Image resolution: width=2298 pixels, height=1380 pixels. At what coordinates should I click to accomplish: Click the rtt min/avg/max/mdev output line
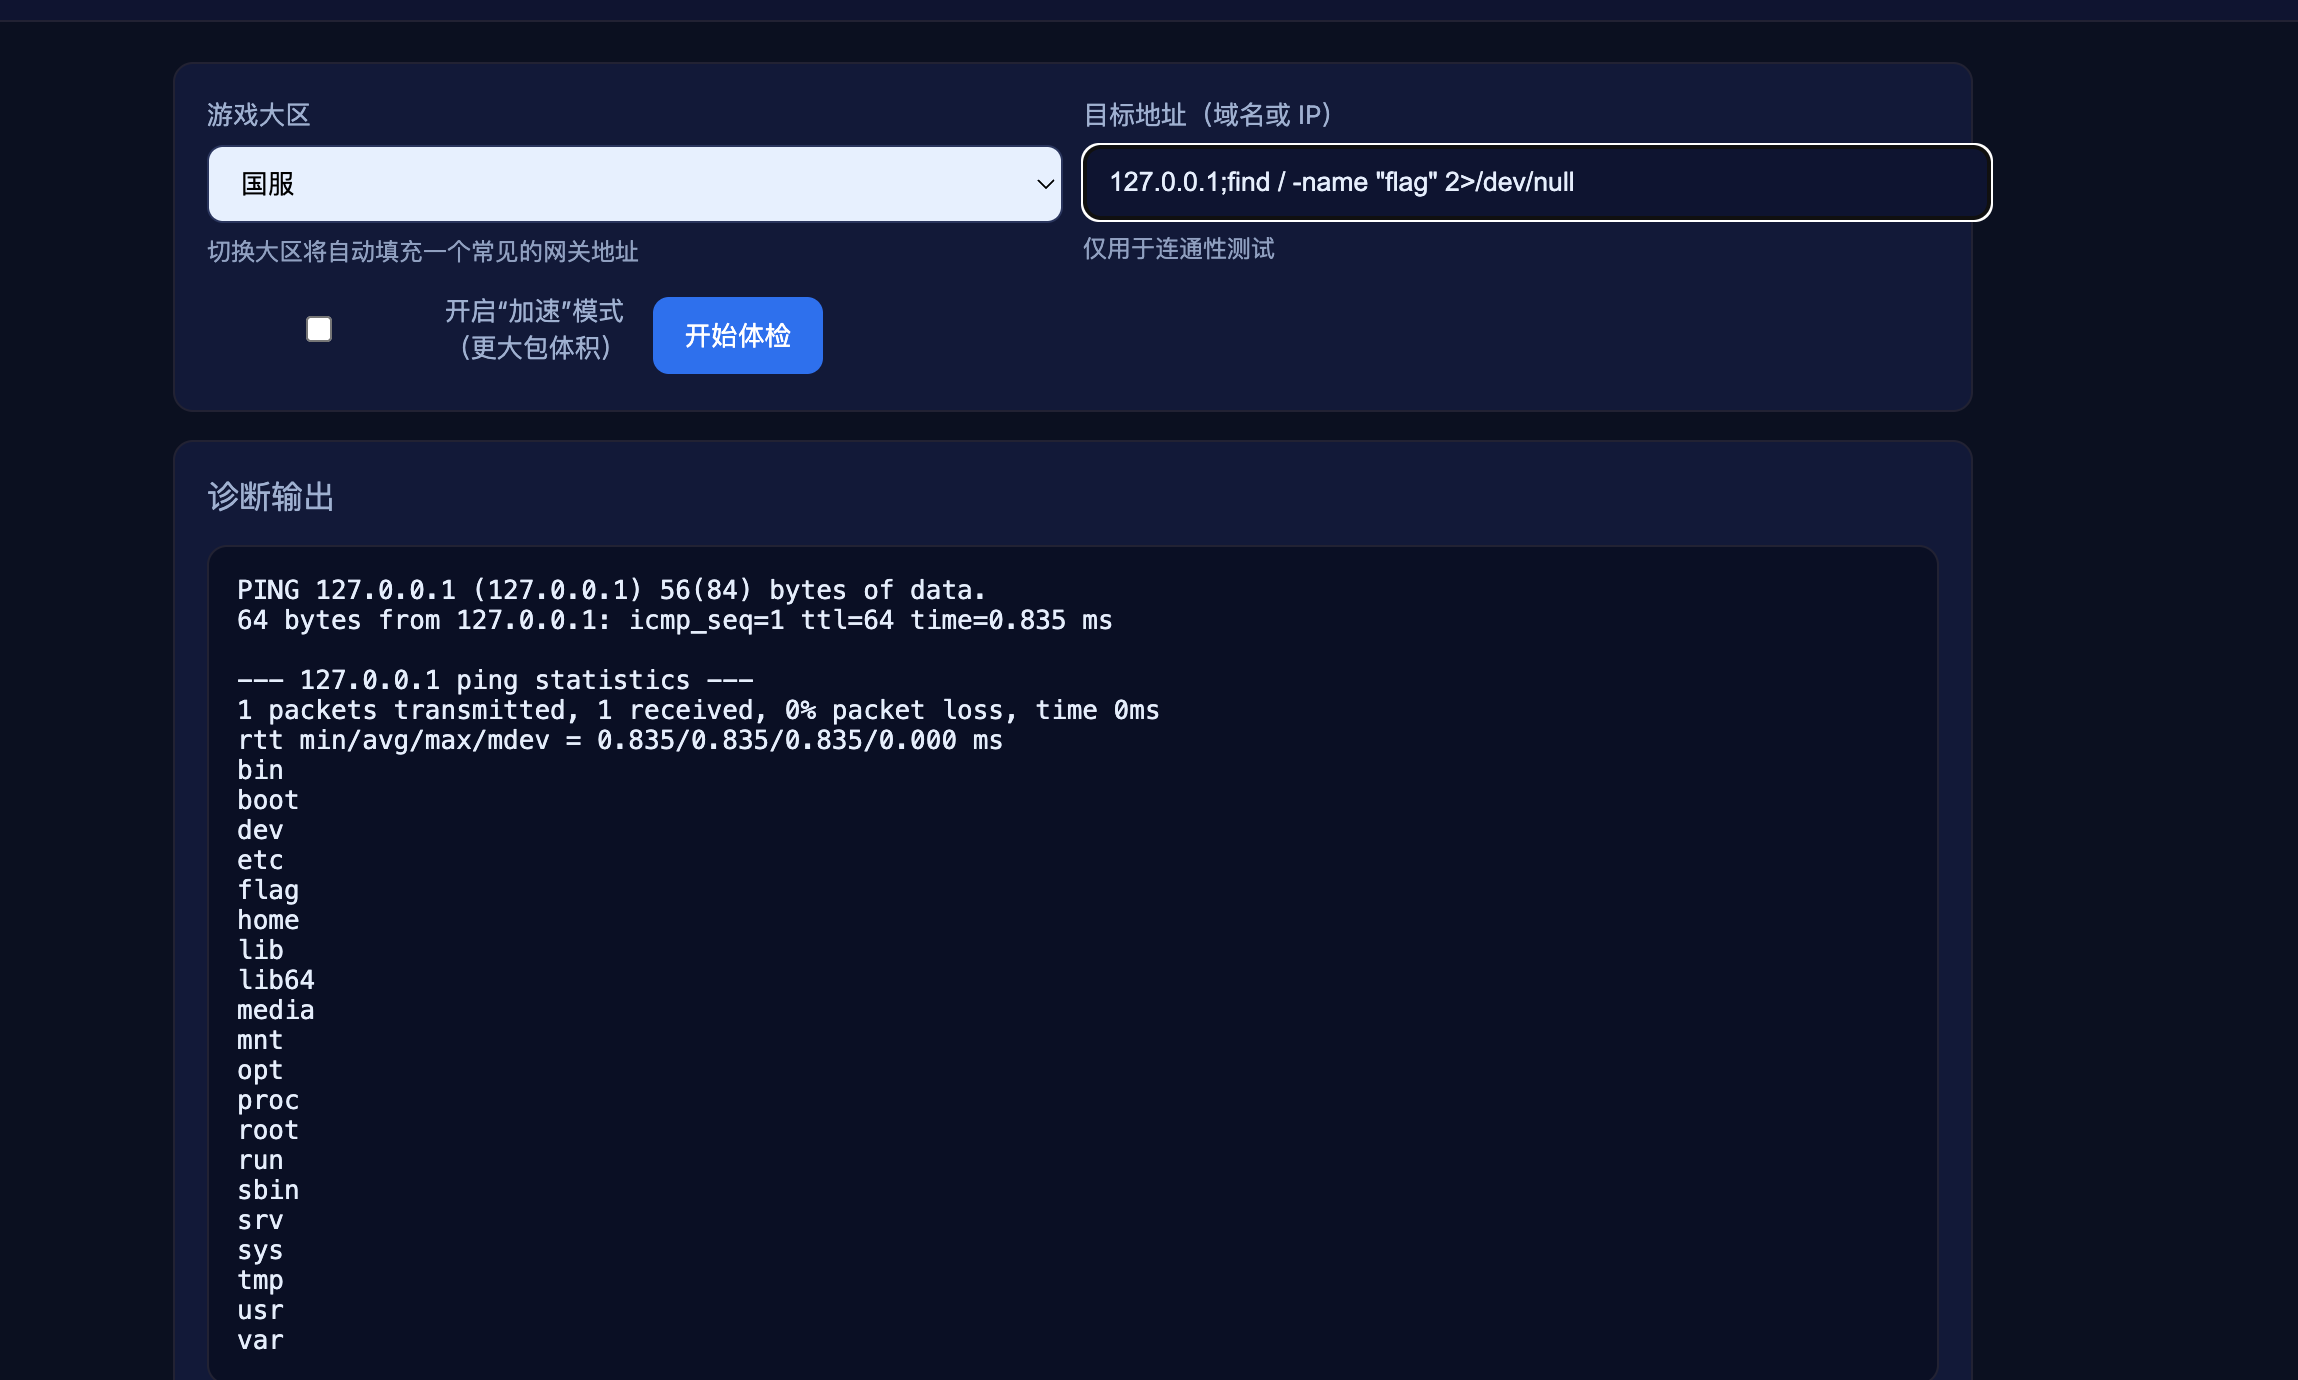click(619, 740)
